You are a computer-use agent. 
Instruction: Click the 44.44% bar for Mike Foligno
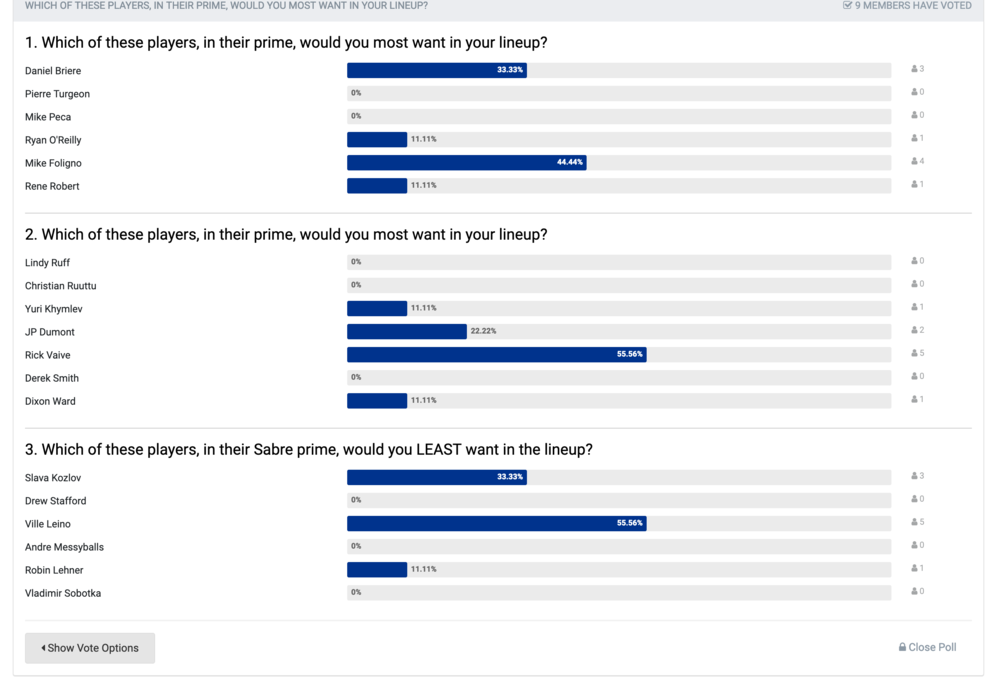click(467, 163)
